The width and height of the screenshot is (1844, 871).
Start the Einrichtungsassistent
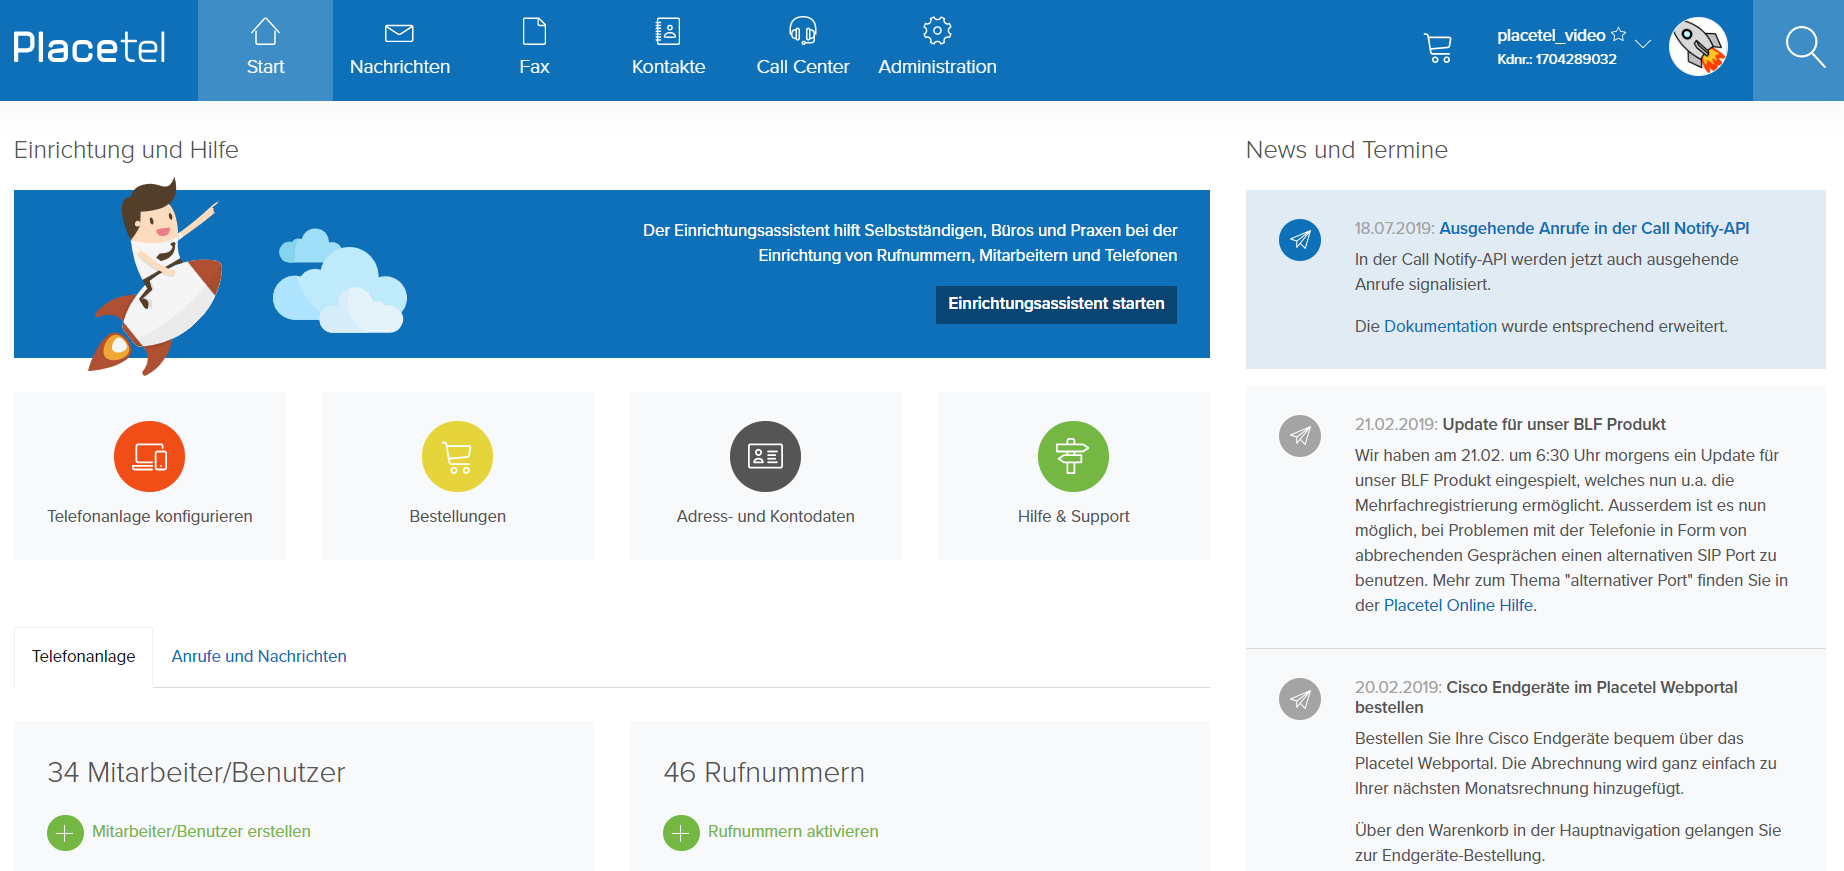(1056, 304)
